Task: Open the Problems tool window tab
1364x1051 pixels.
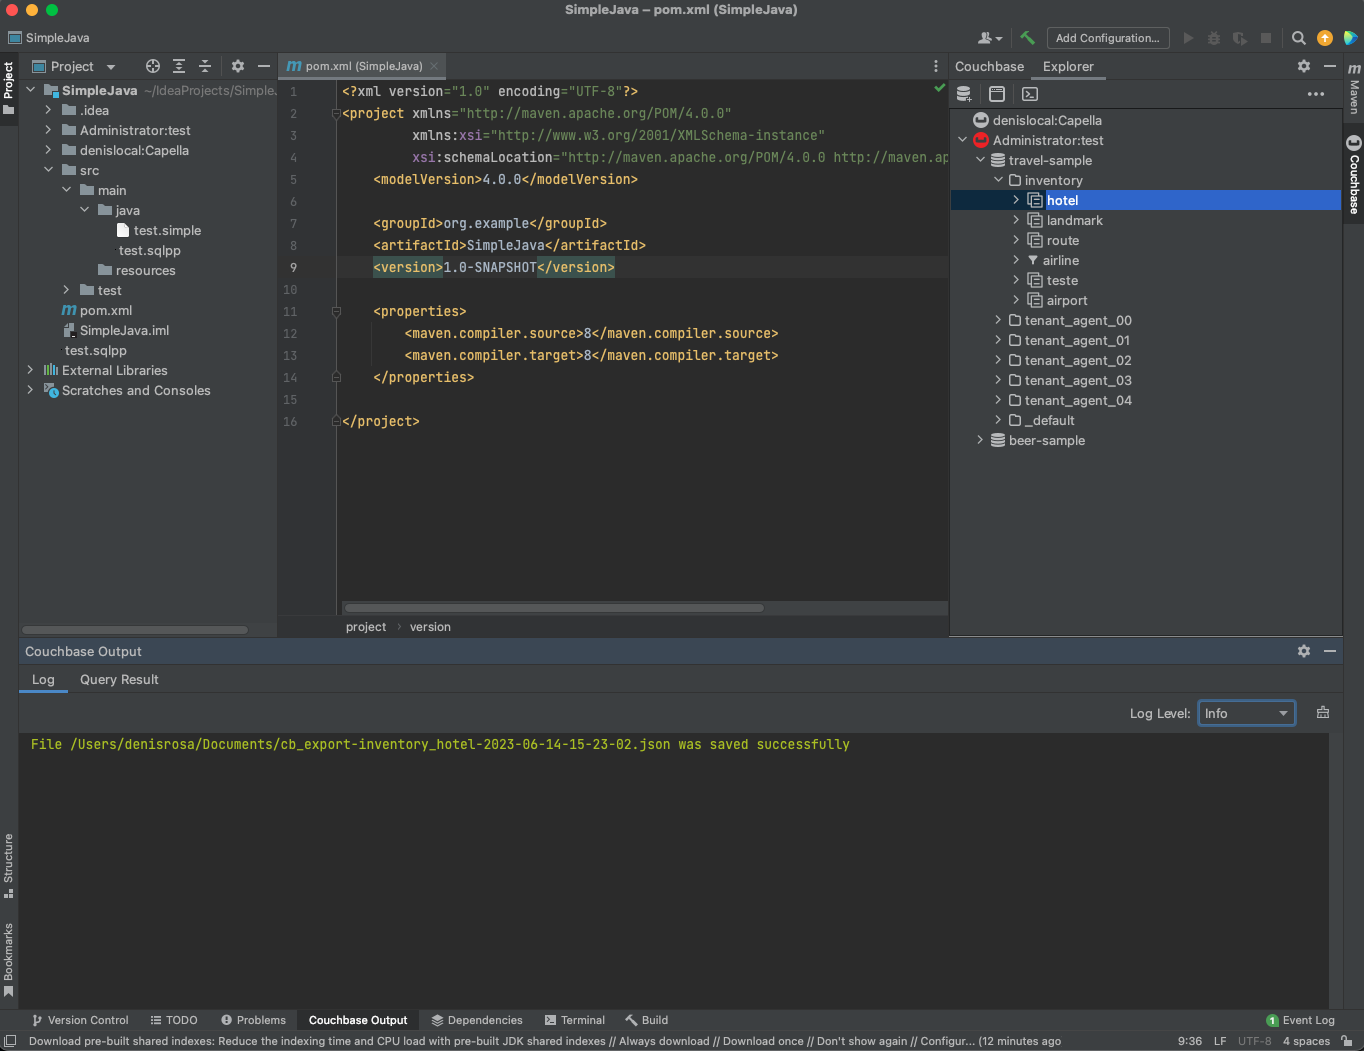Action: click(253, 1020)
